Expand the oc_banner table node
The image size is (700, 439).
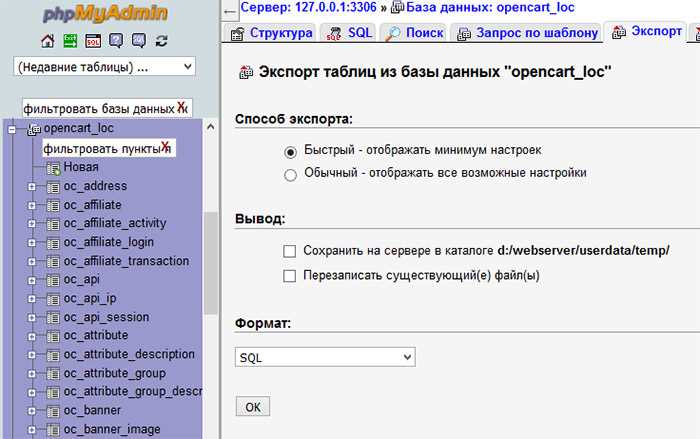click(32, 411)
